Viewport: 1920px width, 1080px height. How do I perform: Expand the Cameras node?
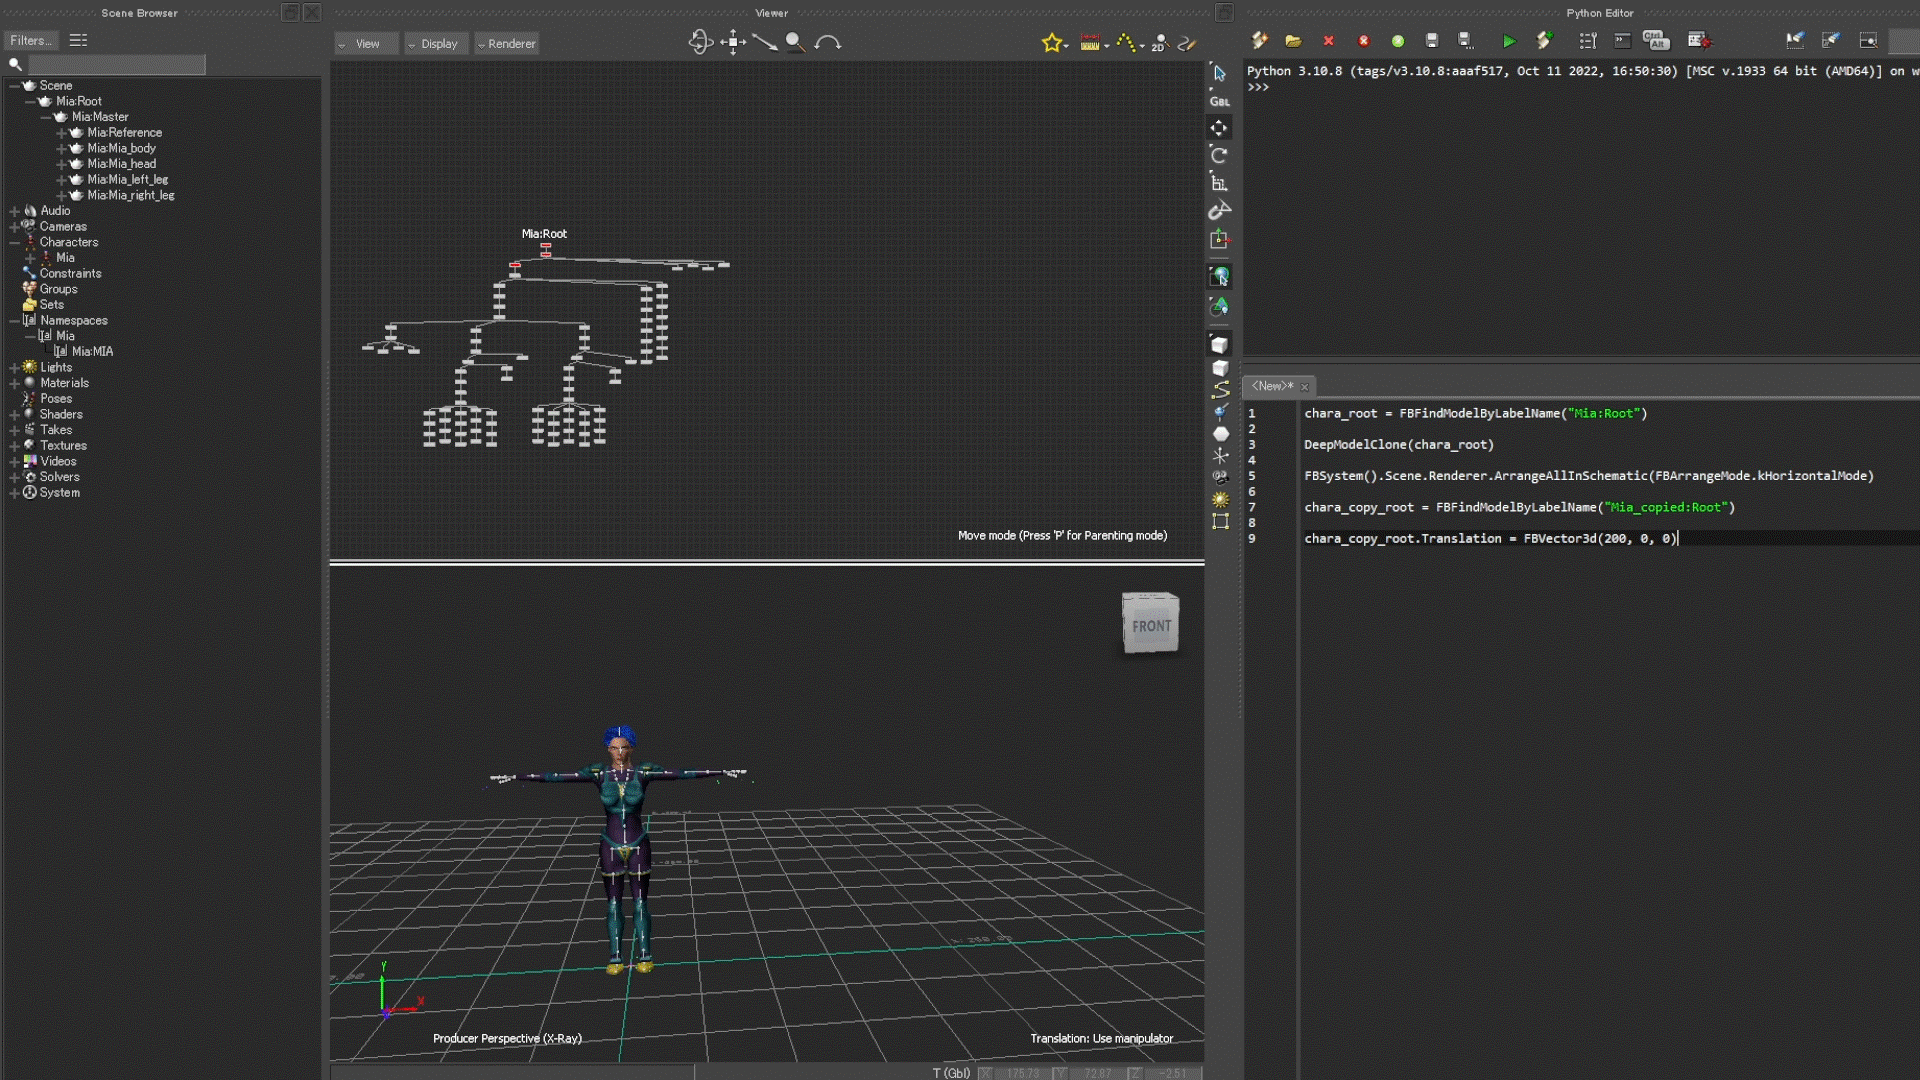[14, 227]
